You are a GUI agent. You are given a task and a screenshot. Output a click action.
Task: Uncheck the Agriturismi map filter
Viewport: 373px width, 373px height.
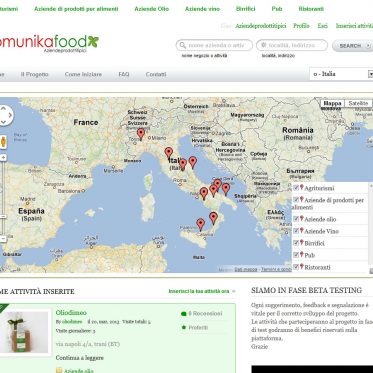(295, 188)
